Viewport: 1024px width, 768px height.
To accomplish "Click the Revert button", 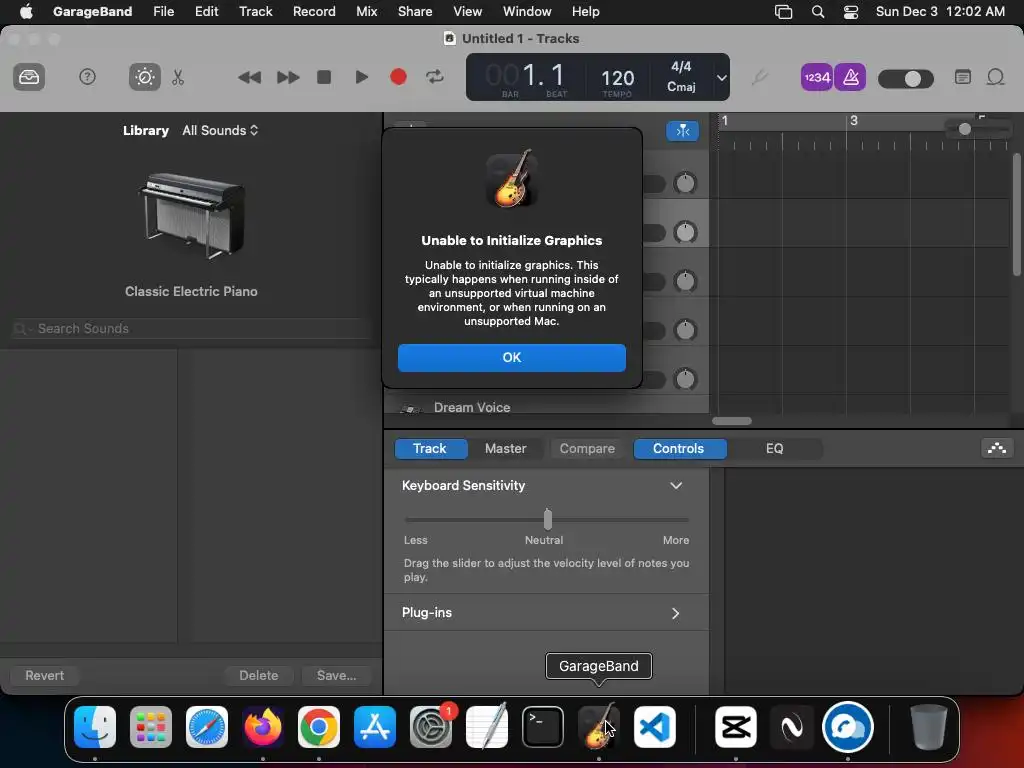I will [x=44, y=675].
